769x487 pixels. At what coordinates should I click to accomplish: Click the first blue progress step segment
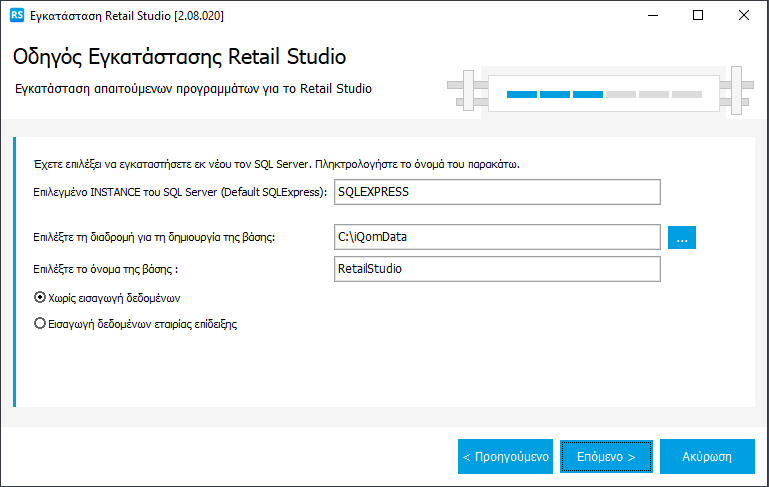point(522,94)
